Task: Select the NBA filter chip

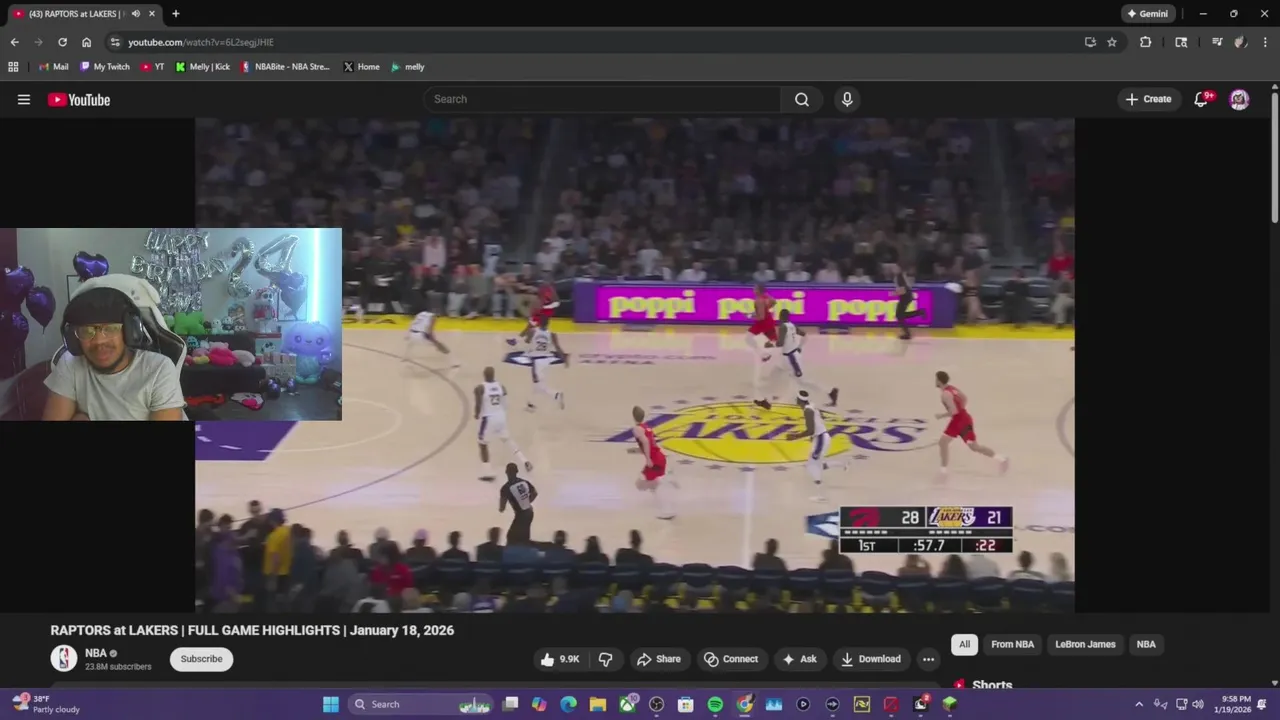Action: [1146, 644]
